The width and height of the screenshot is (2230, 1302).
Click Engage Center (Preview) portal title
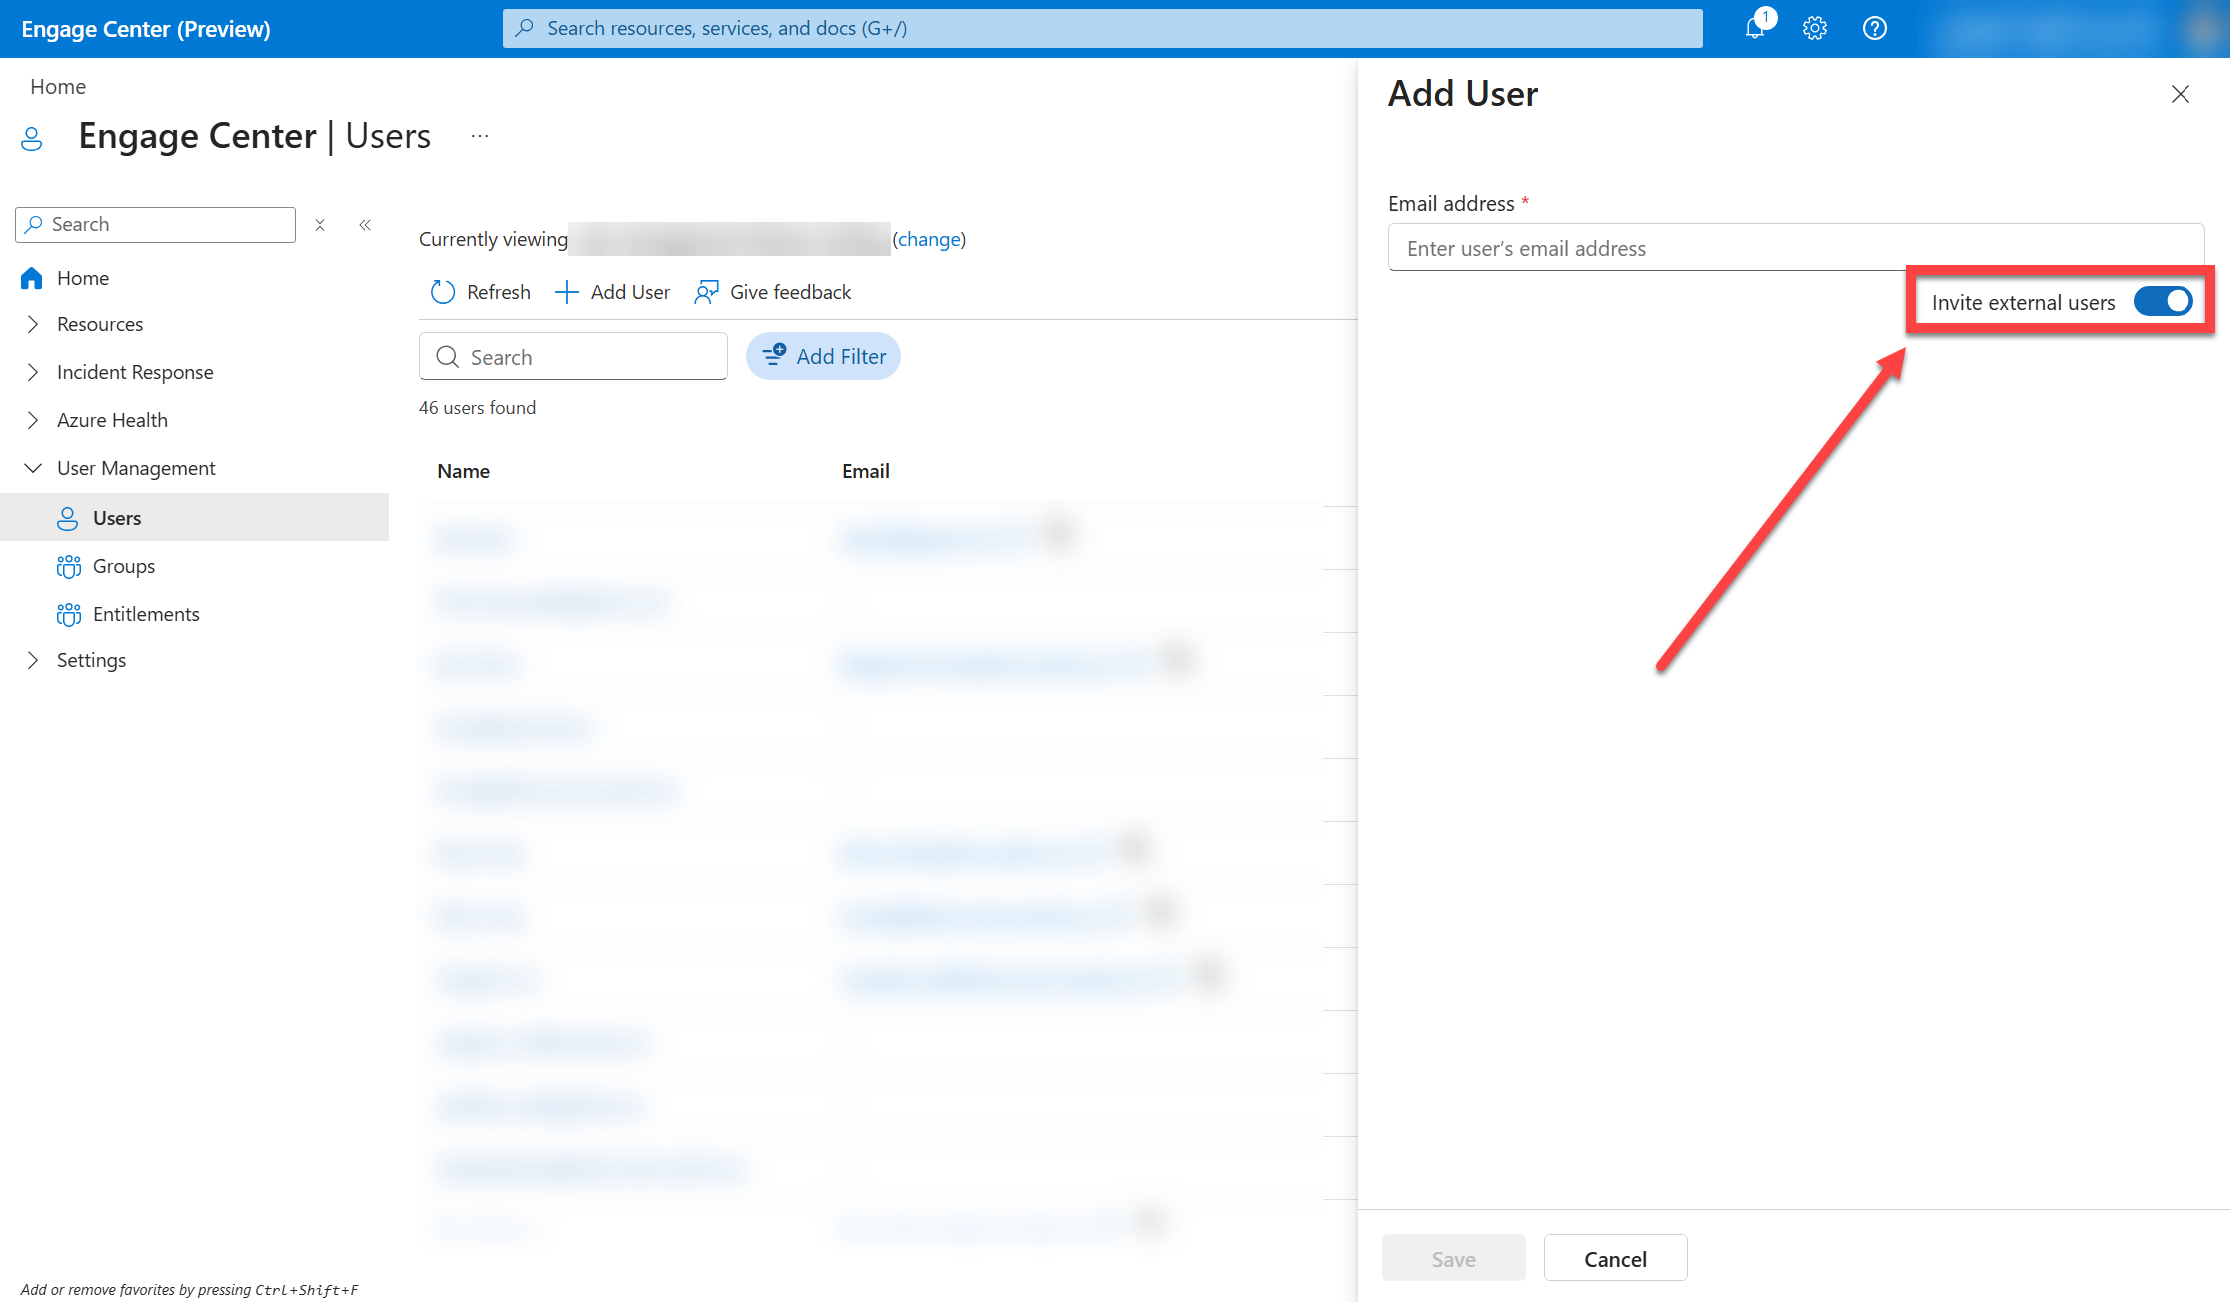(x=146, y=29)
